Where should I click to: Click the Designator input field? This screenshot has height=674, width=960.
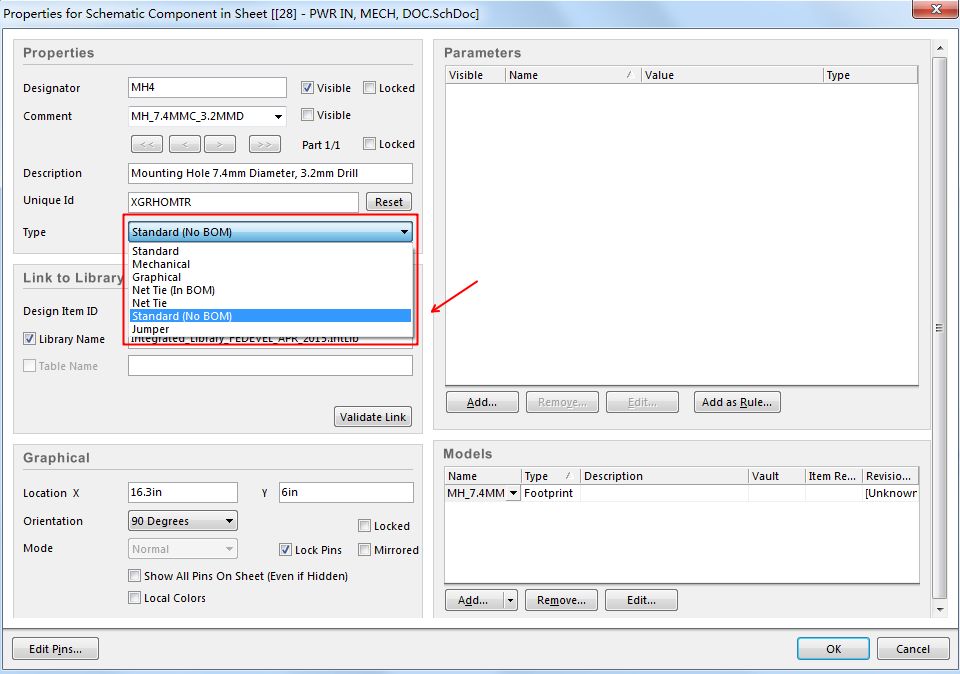click(208, 88)
